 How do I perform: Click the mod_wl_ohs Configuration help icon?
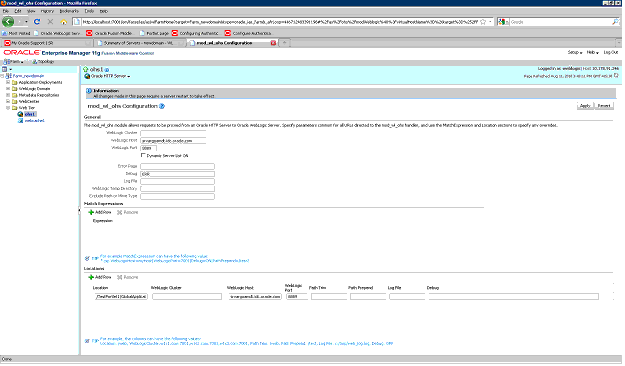click(x=162, y=106)
